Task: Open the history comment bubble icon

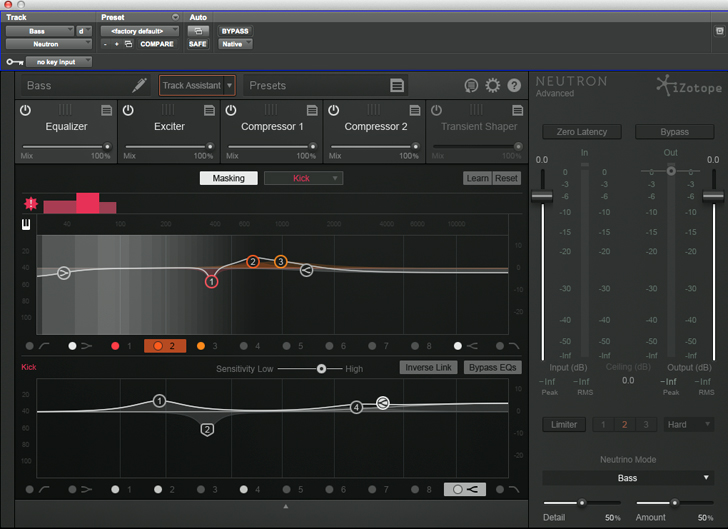Action: click(x=471, y=85)
